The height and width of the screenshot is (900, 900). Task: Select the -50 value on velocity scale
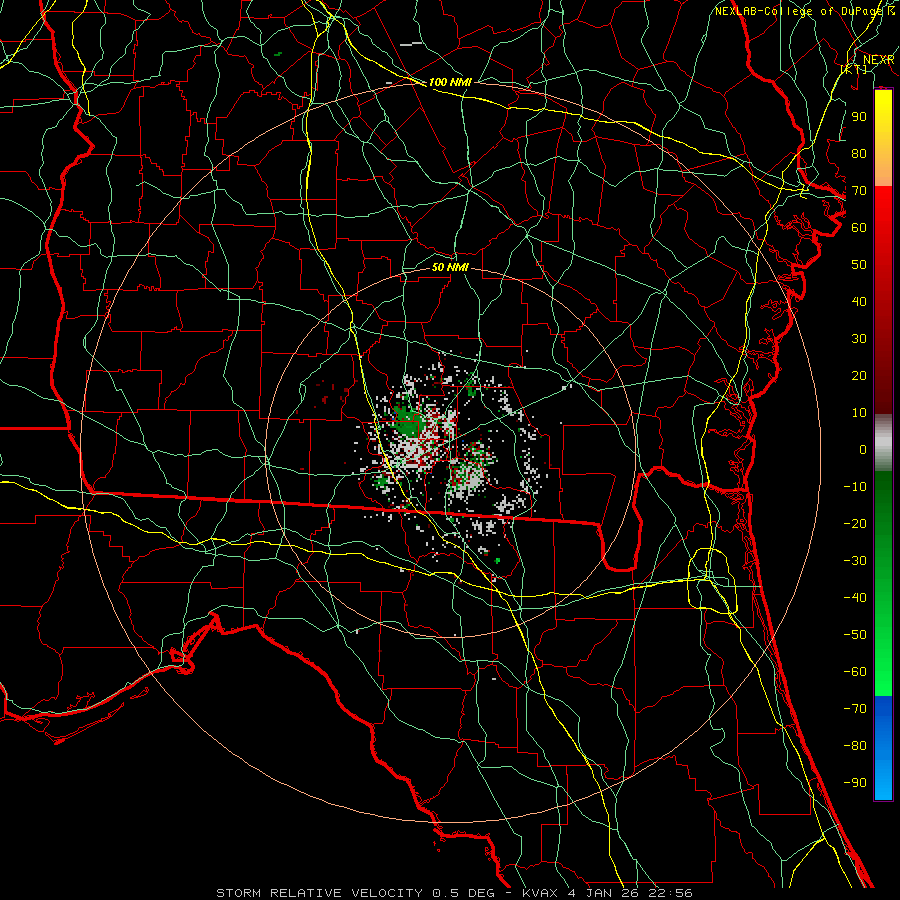point(855,635)
